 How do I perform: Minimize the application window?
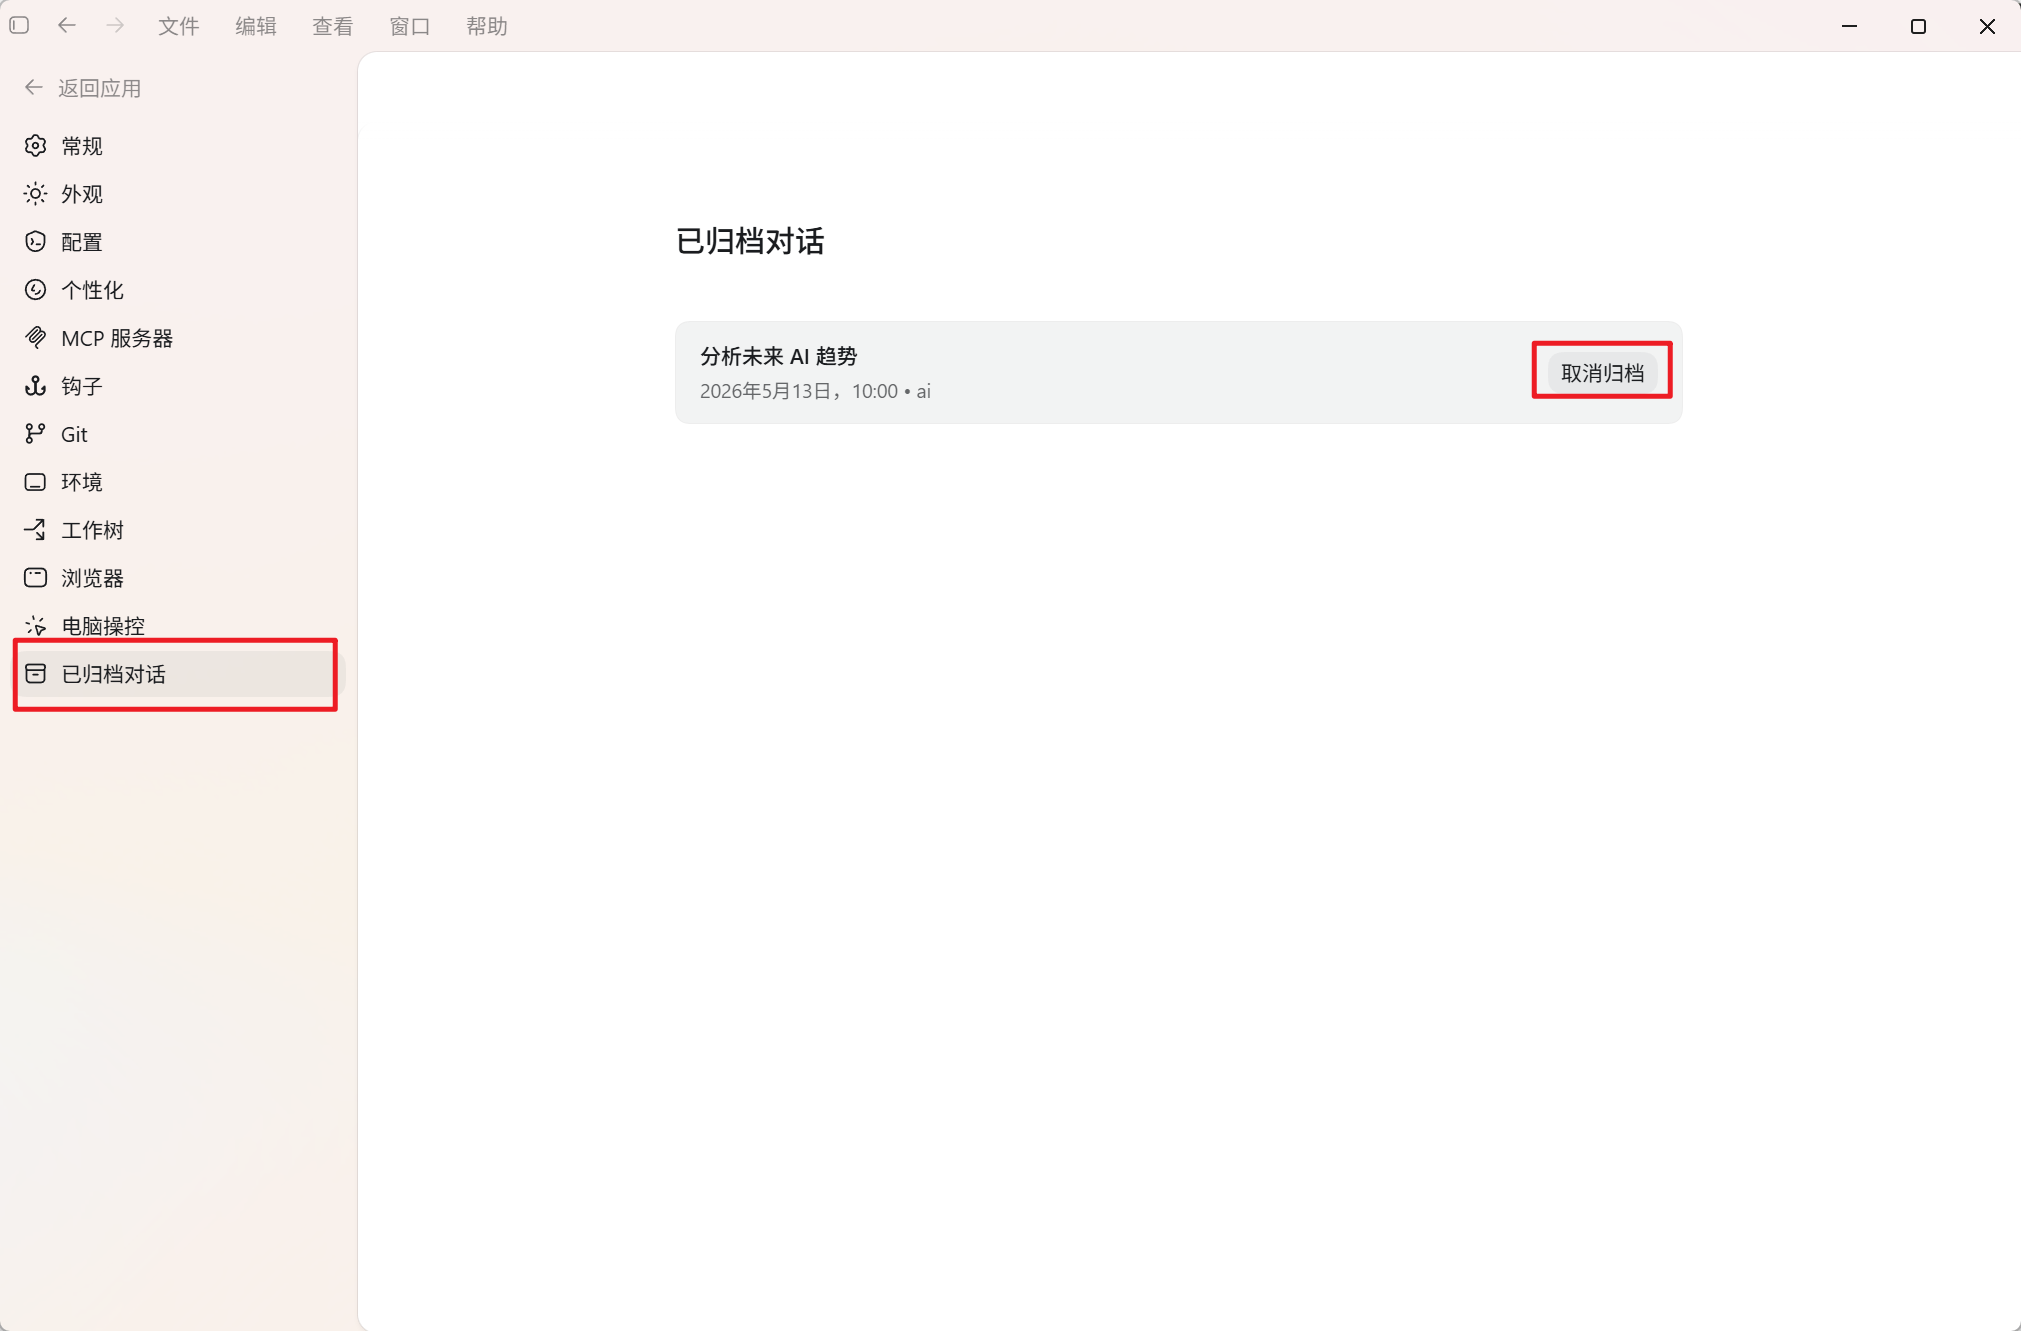tap(1849, 26)
